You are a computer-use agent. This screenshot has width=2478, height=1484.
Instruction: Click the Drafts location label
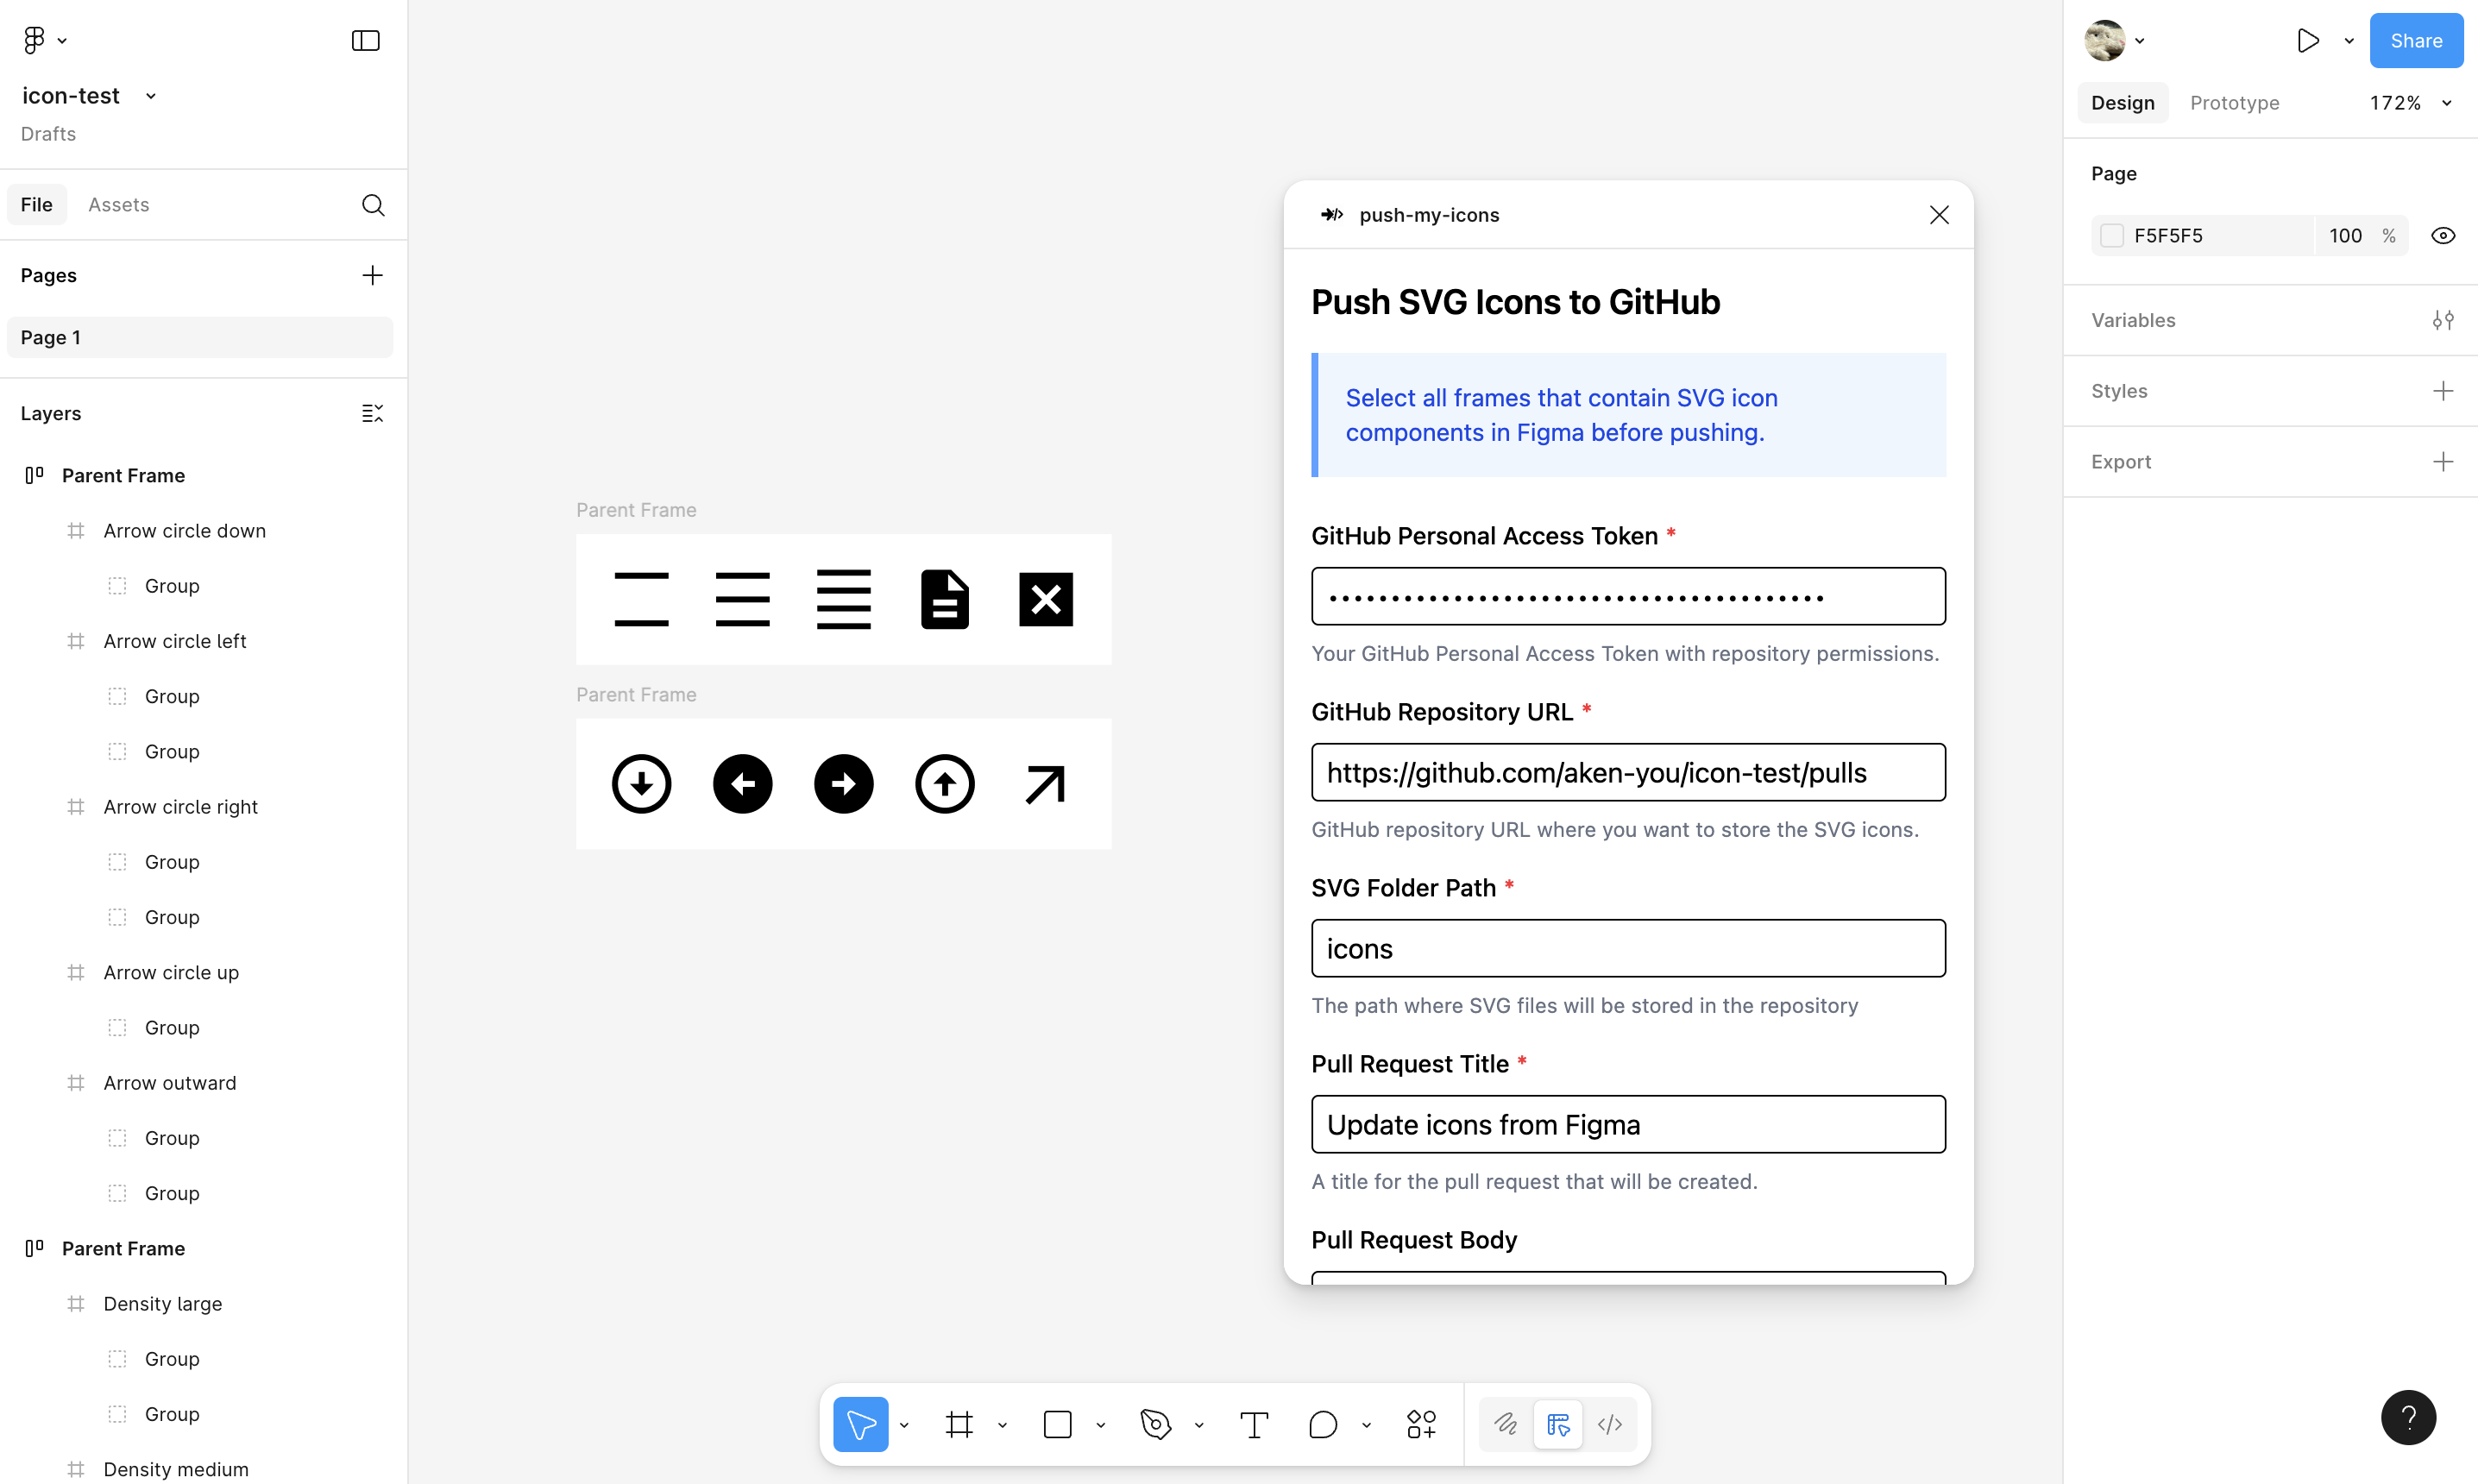click(x=48, y=134)
